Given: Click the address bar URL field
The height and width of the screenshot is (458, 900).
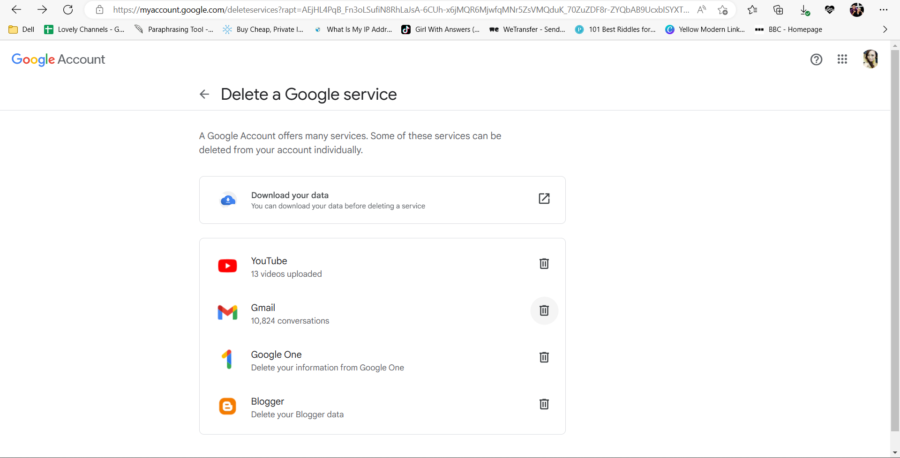Looking at the screenshot, I should point(401,10).
